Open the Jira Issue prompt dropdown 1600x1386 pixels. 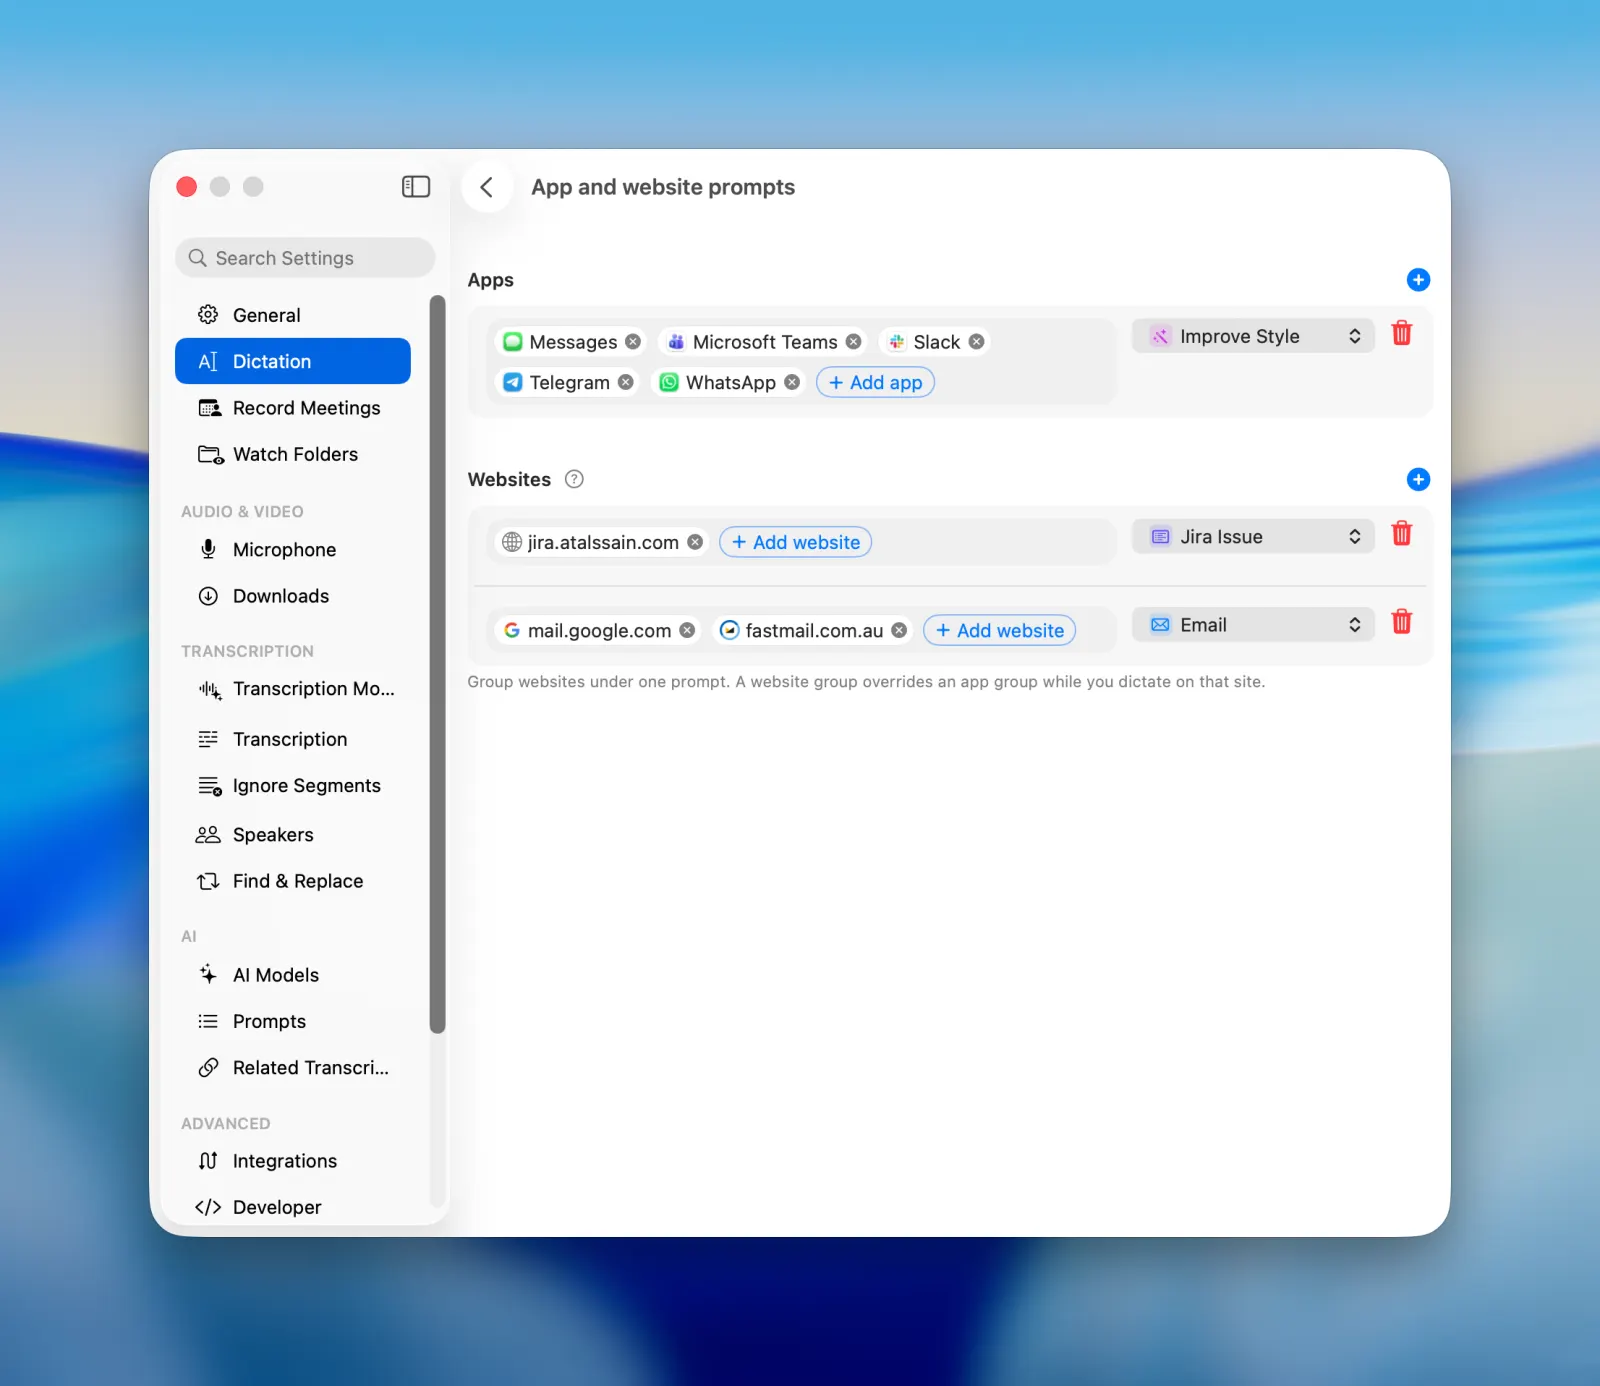(x=1253, y=536)
